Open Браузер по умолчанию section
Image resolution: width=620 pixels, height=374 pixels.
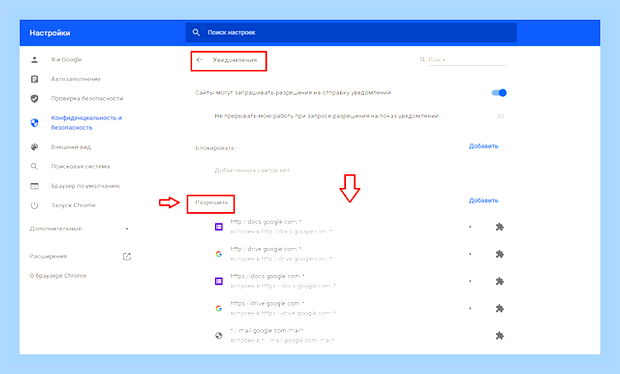point(85,186)
